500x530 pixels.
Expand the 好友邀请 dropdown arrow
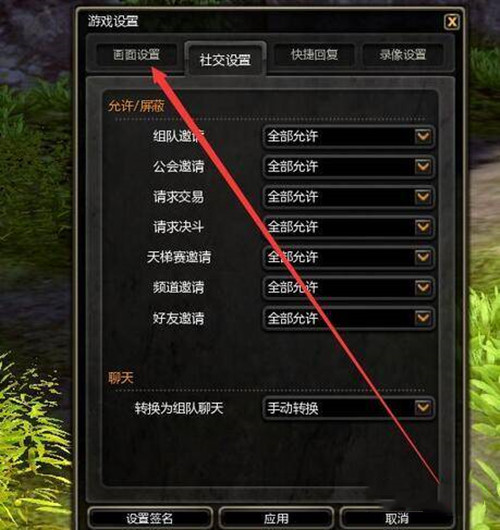point(423,318)
